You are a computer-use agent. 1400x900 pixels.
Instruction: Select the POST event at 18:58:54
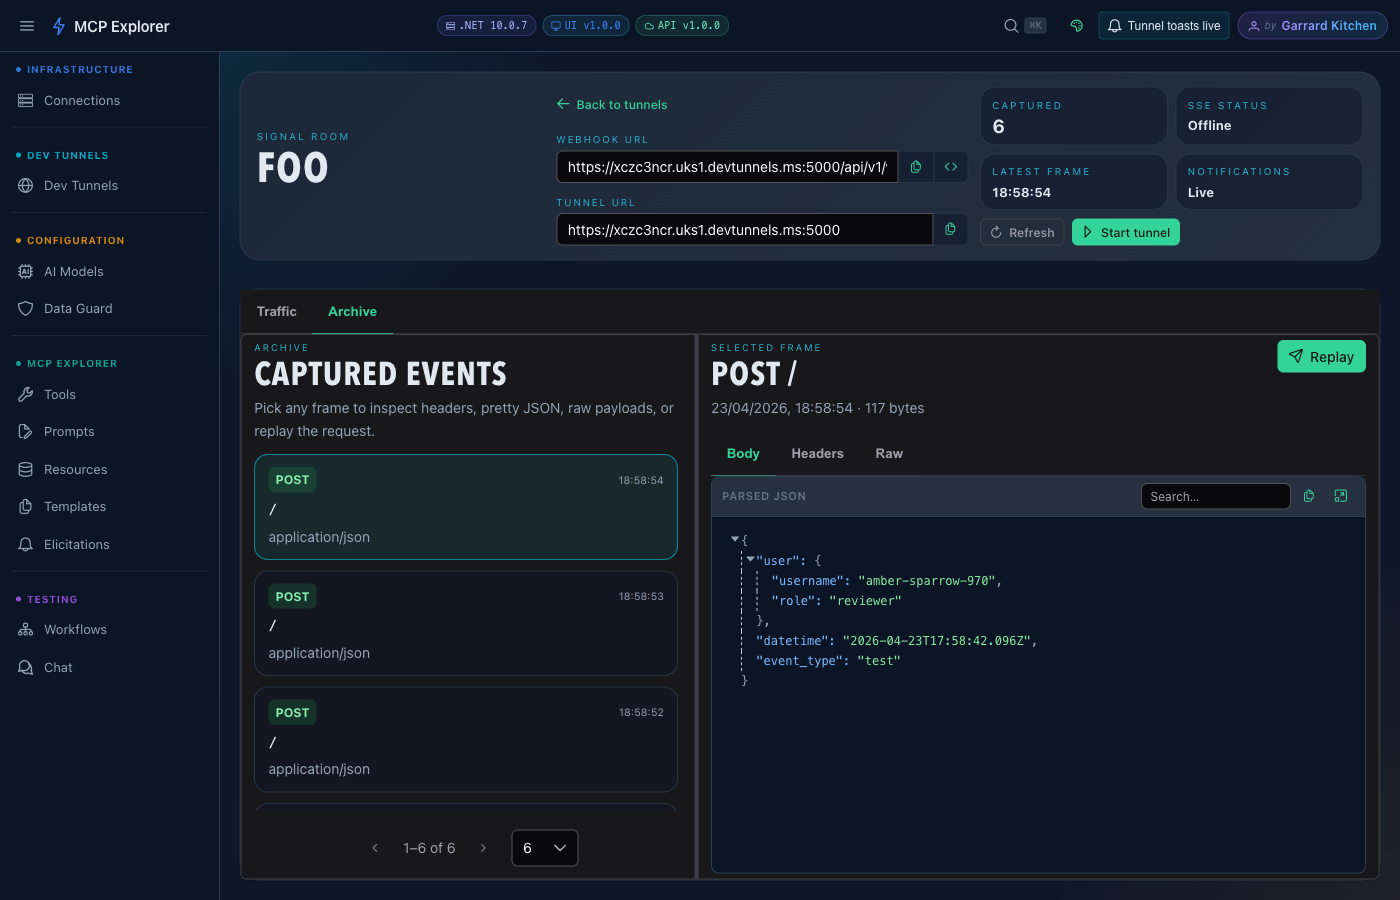466,507
